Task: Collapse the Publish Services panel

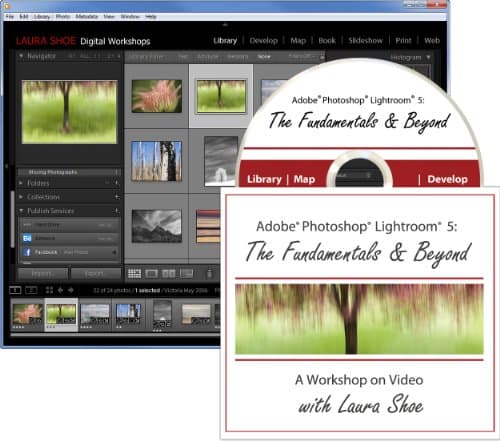Action: 21,211
